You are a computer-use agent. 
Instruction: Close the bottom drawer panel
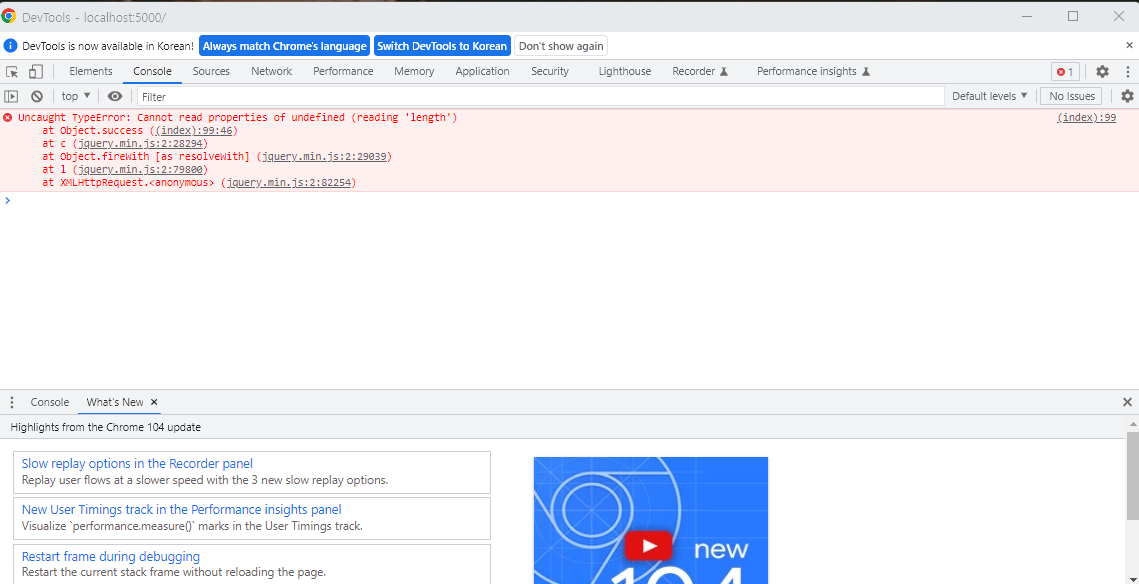click(x=1127, y=402)
